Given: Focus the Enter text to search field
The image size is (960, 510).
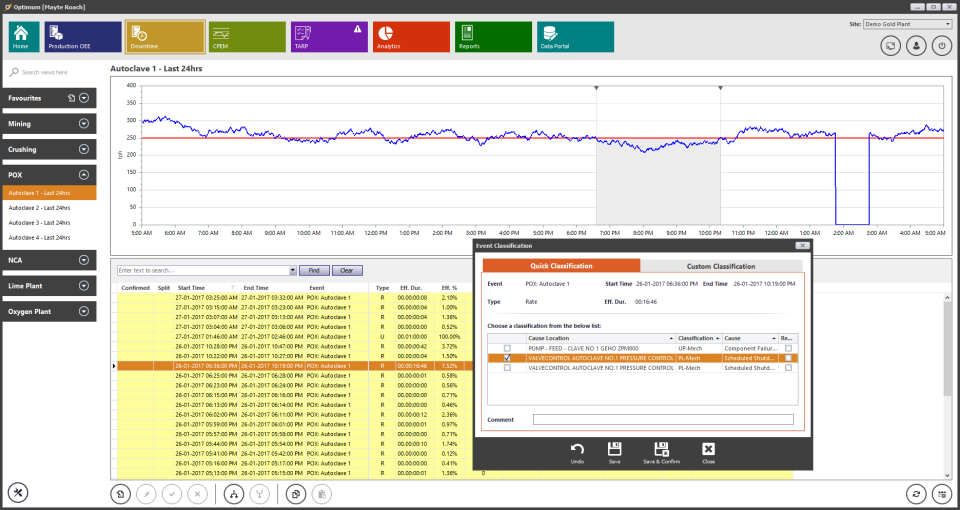Looking at the screenshot, I should (203, 270).
